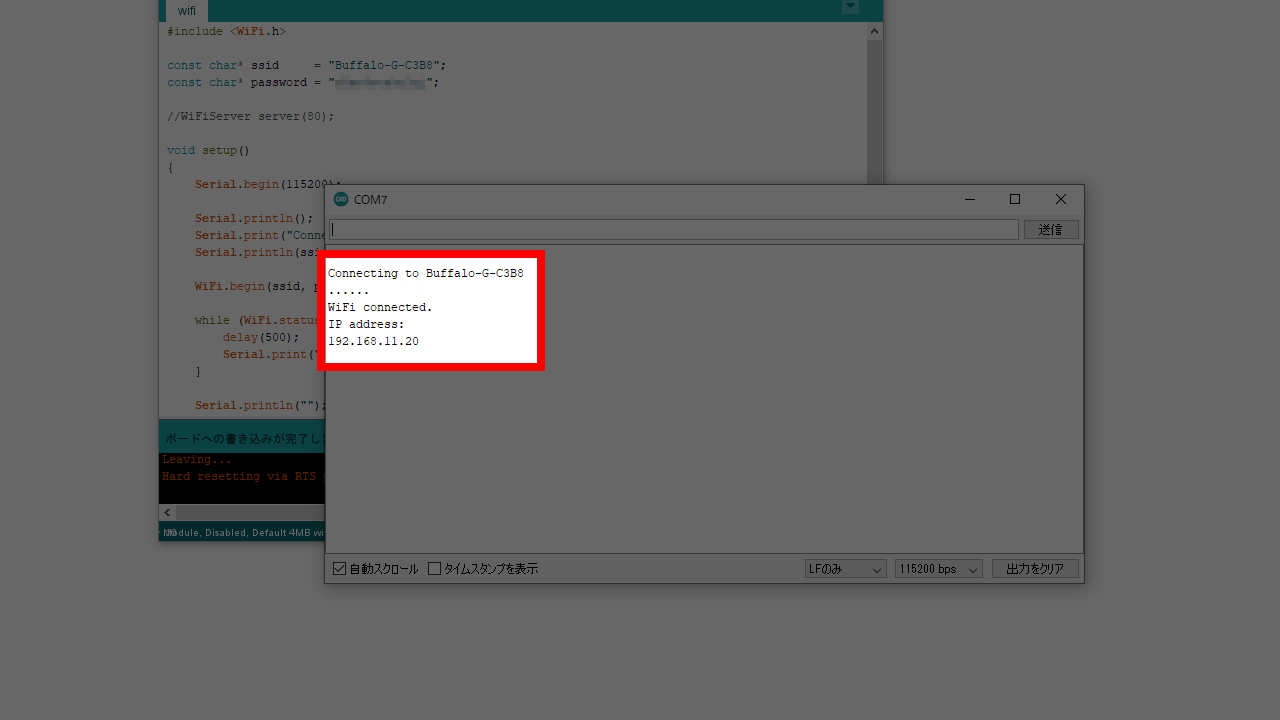Maximize the COM7 serial monitor window

point(1015,199)
